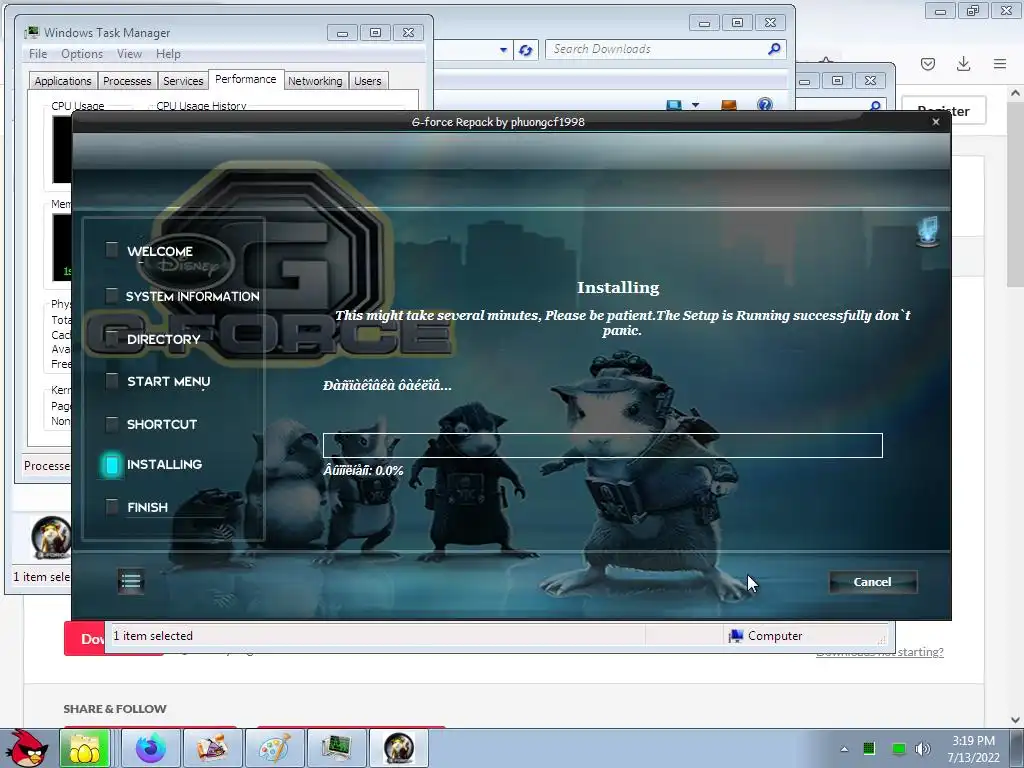The height and width of the screenshot is (768, 1024).
Task: Click the installation progress bar
Action: pos(602,445)
